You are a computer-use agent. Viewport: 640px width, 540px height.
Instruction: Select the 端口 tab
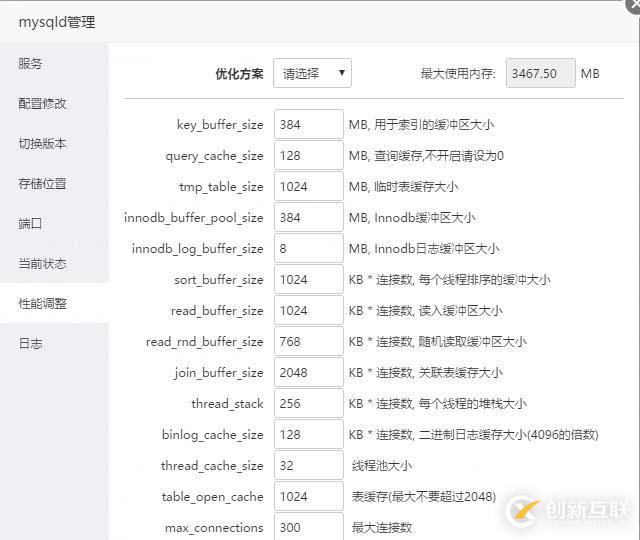click(54, 224)
